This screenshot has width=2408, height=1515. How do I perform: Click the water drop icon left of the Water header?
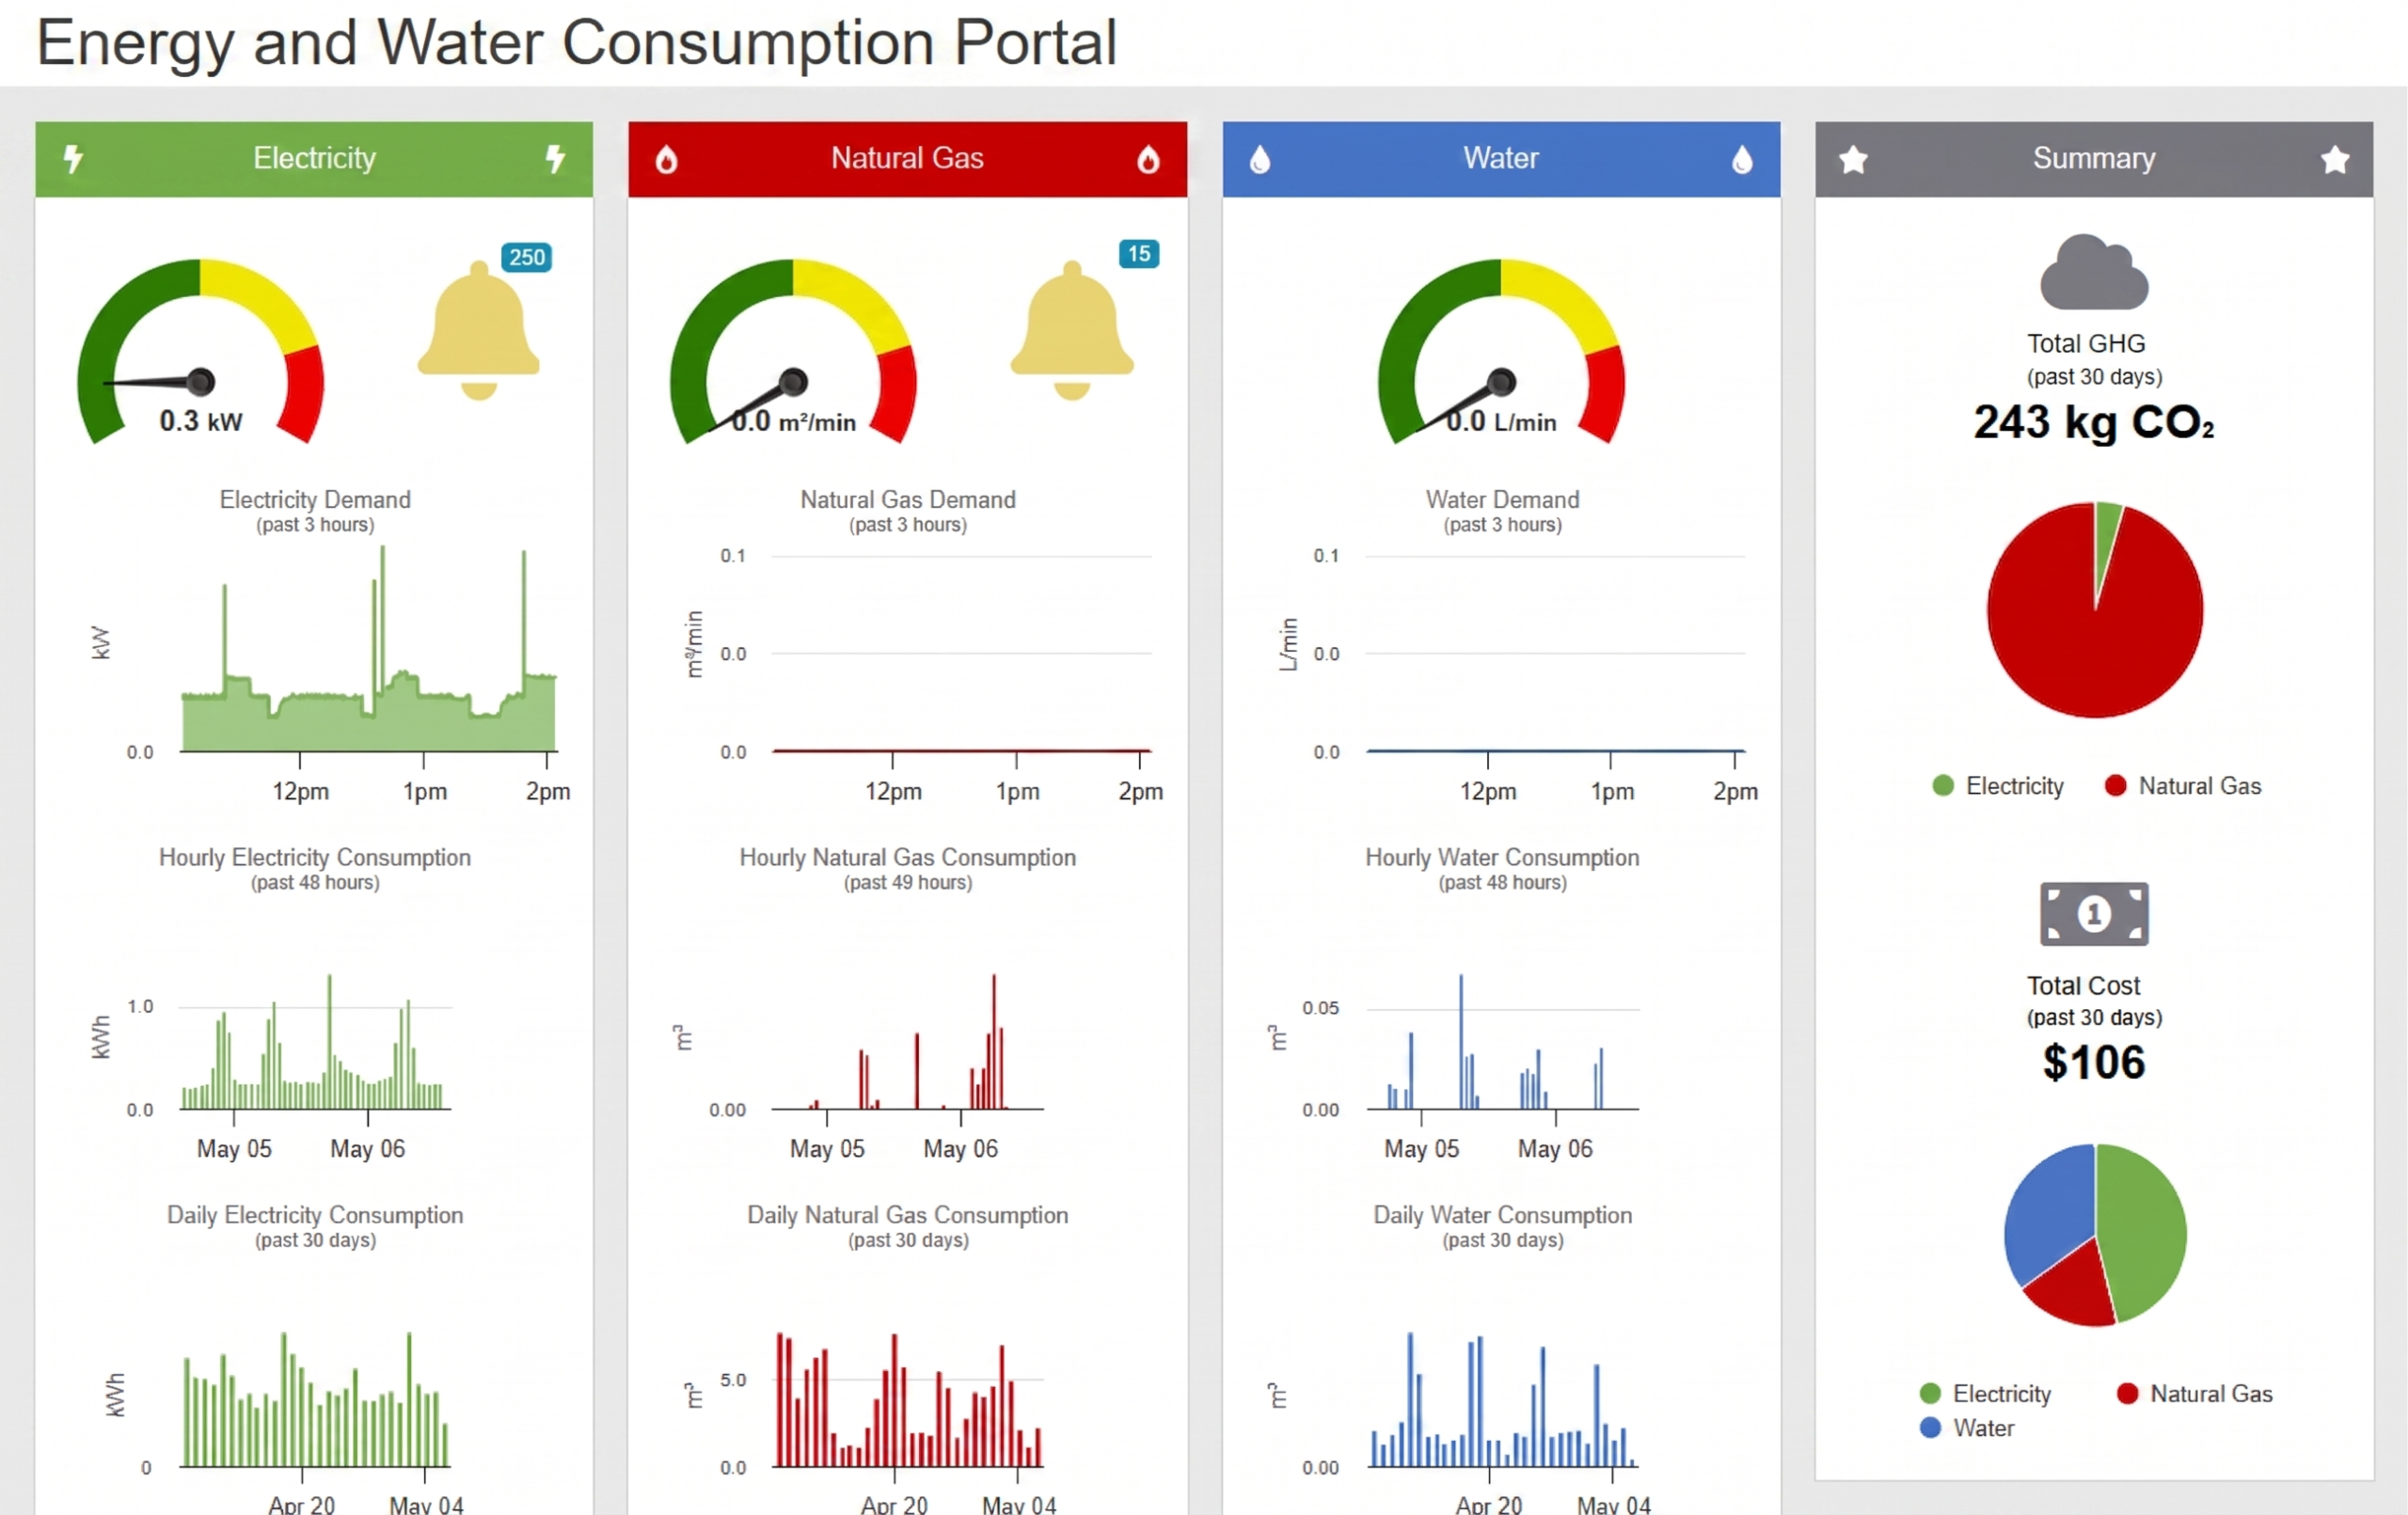(x=1260, y=159)
